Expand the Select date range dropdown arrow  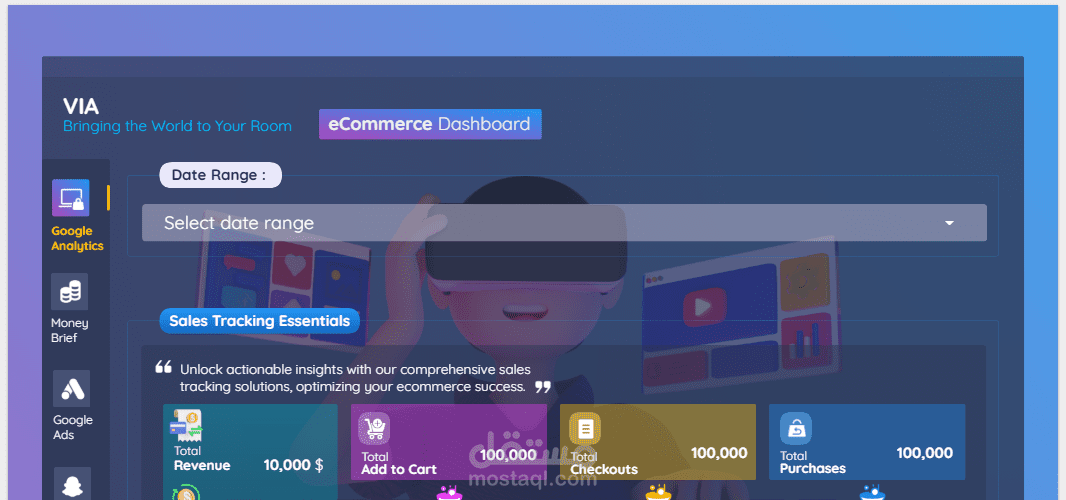(950, 223)
